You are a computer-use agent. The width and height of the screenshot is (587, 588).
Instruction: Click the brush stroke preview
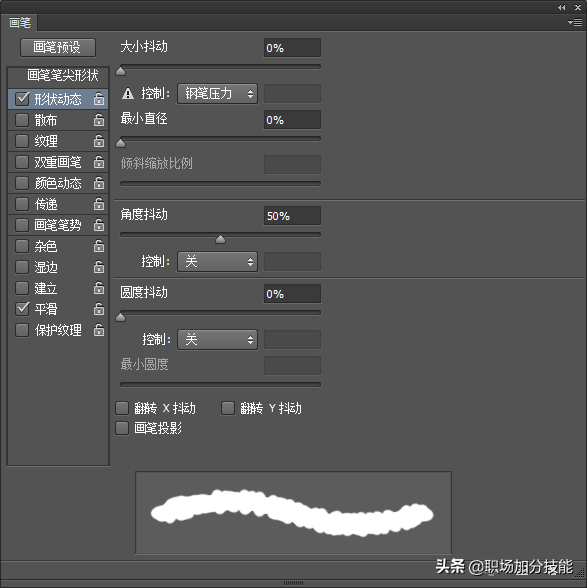point(293,513)
